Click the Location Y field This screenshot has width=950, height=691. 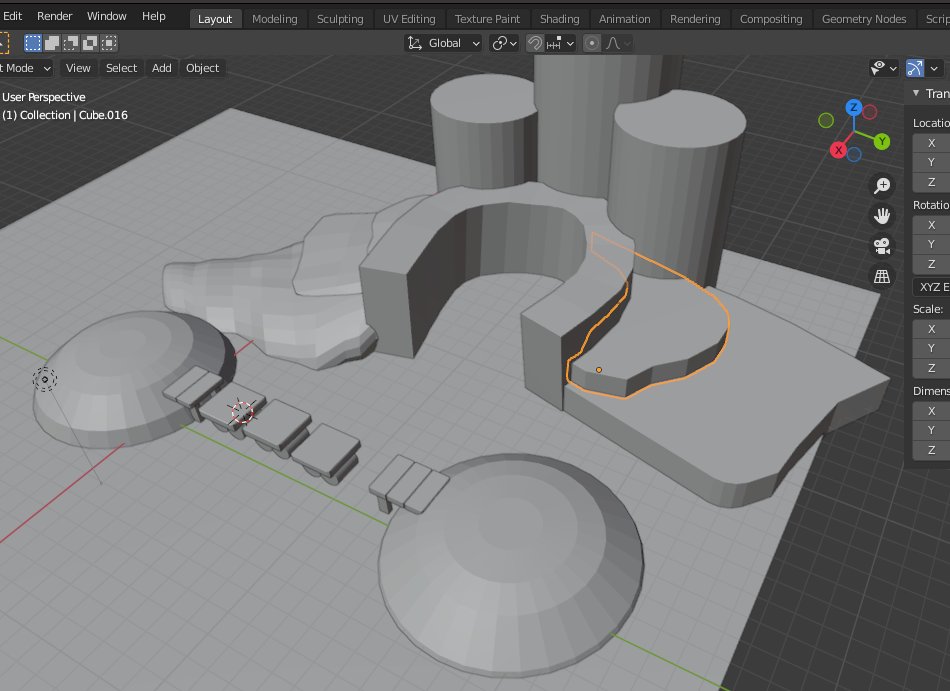[931, 162]
